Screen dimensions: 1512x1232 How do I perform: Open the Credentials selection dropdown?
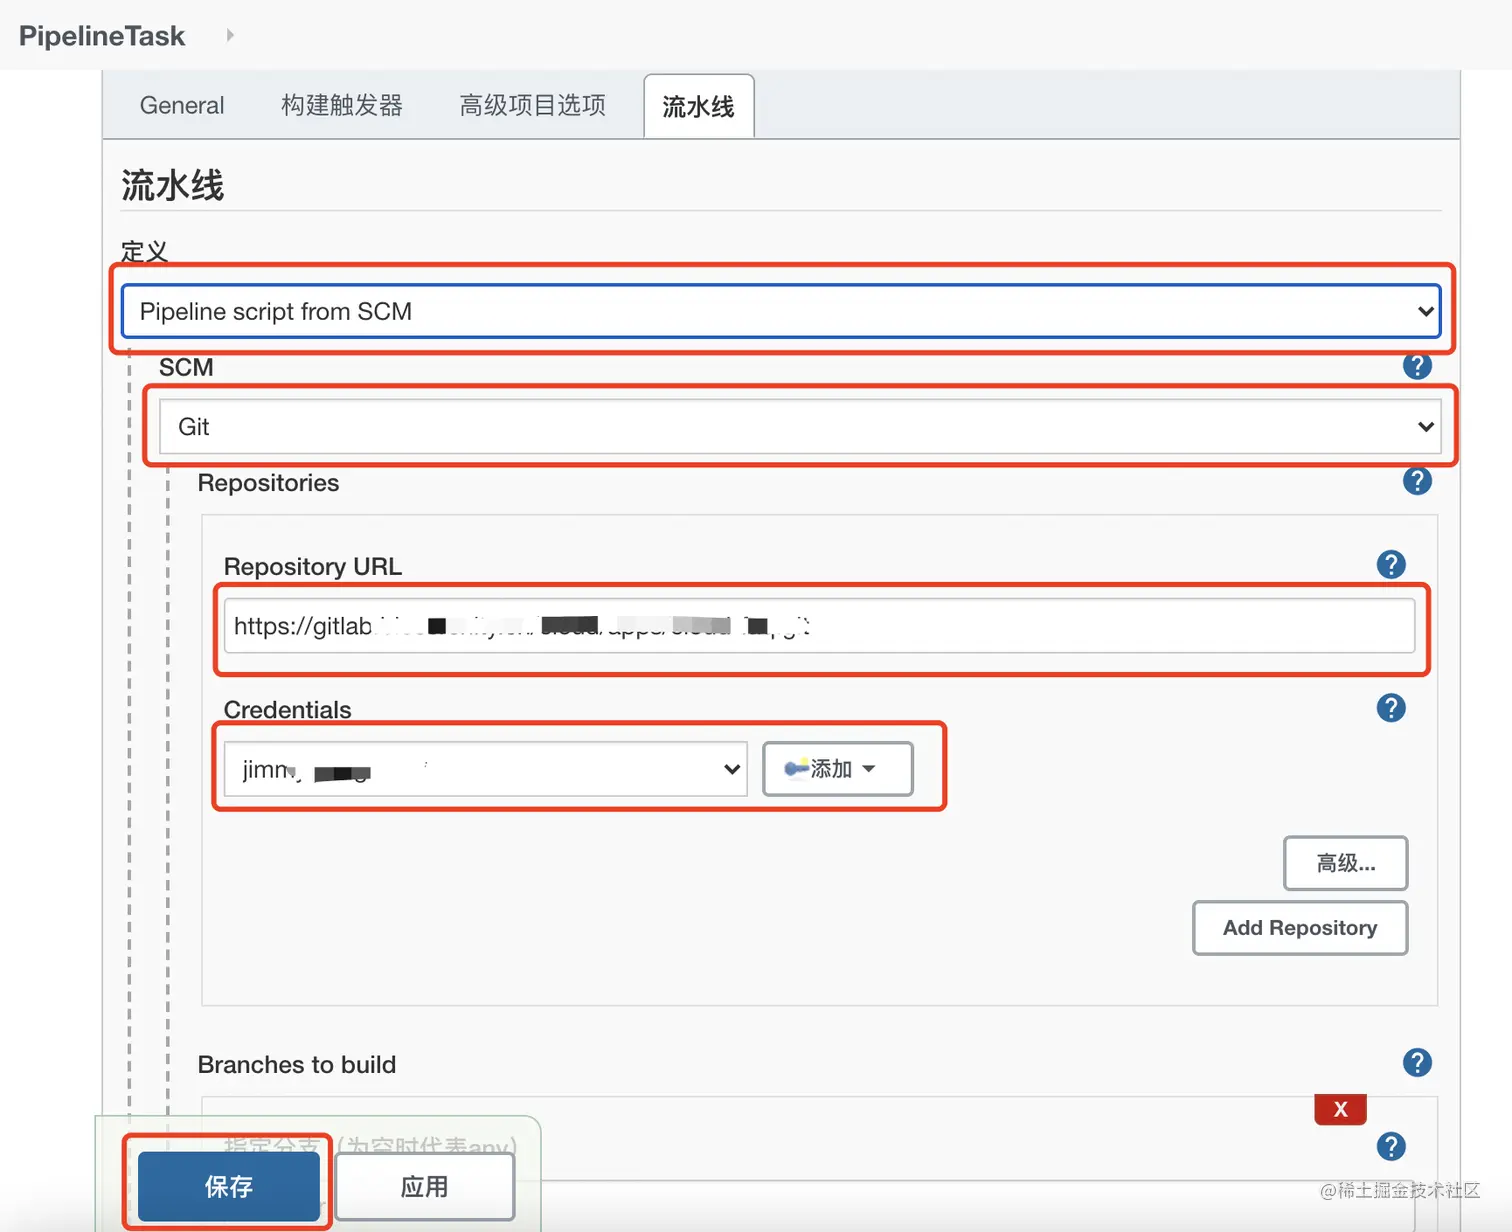click(x=485, y=769)
